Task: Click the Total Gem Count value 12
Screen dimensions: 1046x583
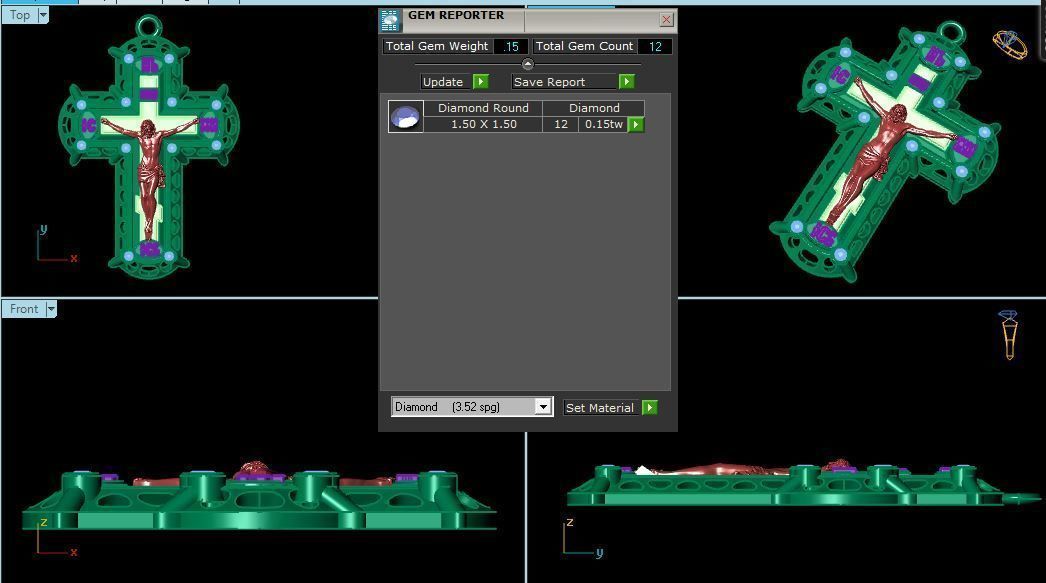Action: [655, 46]
